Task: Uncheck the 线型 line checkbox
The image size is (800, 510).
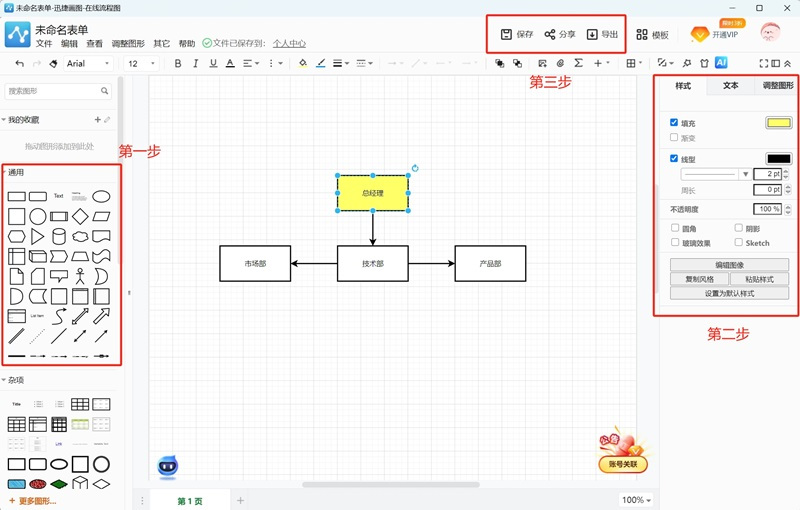Action: pos(674,159)
